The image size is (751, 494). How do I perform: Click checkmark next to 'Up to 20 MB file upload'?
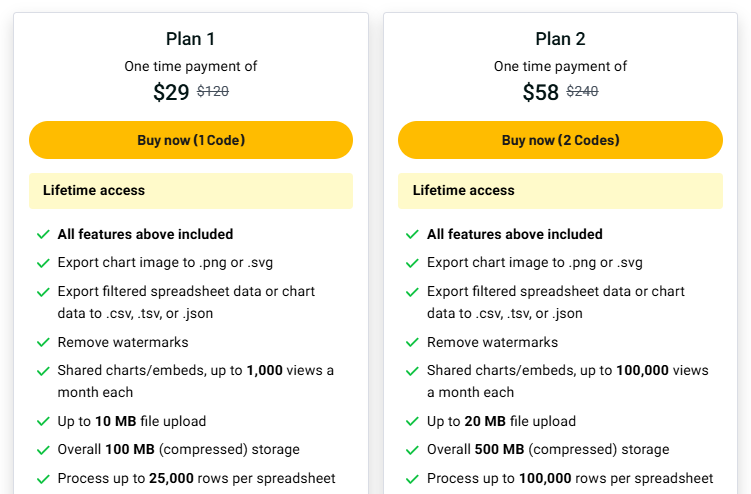(x=412, y=422)
